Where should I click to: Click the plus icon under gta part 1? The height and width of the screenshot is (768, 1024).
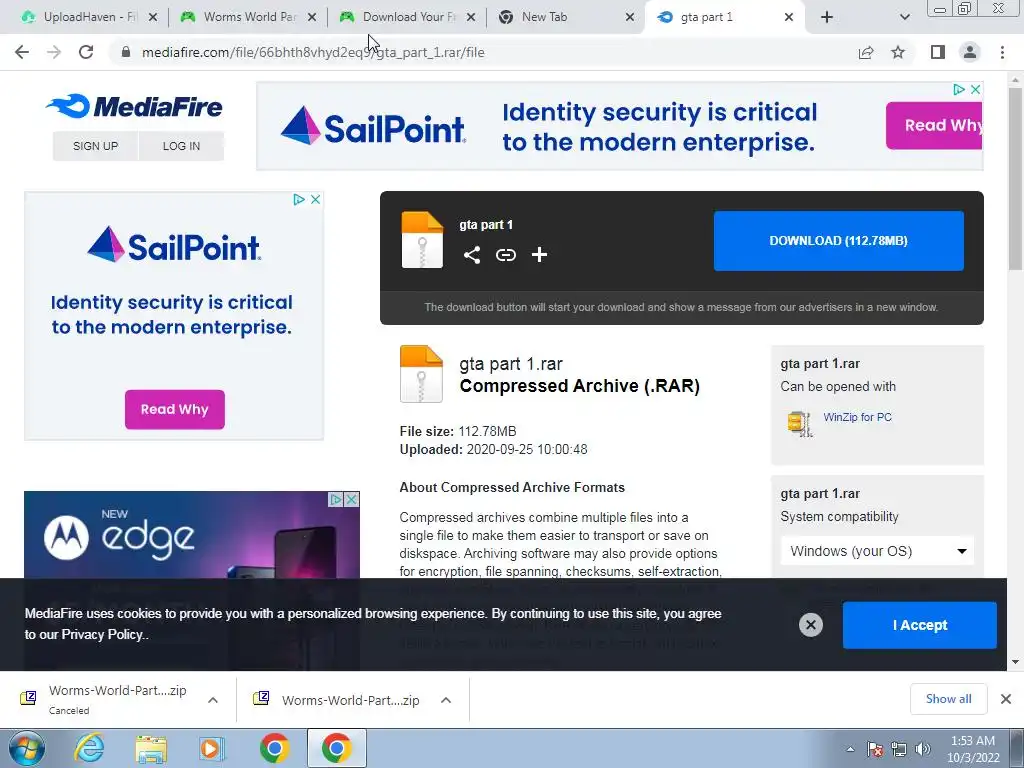[x=539, y=255]
